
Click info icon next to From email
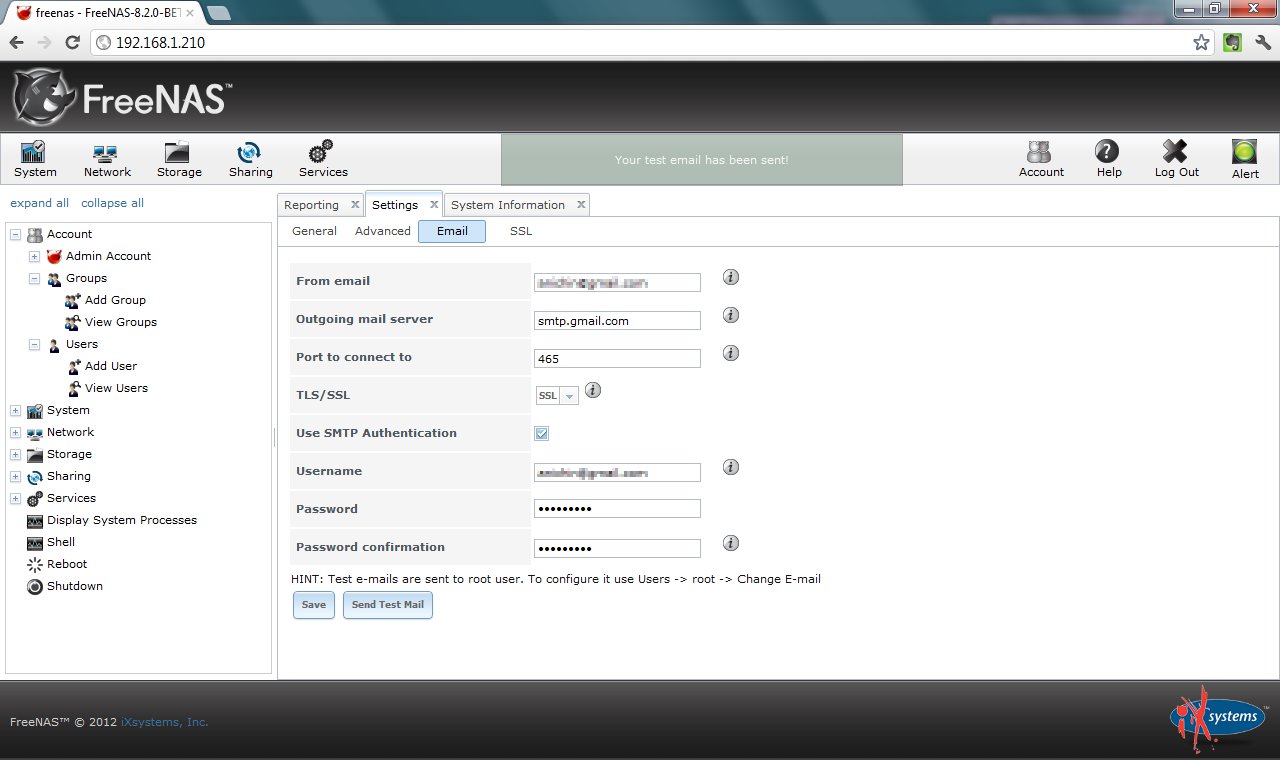[731, 277]
